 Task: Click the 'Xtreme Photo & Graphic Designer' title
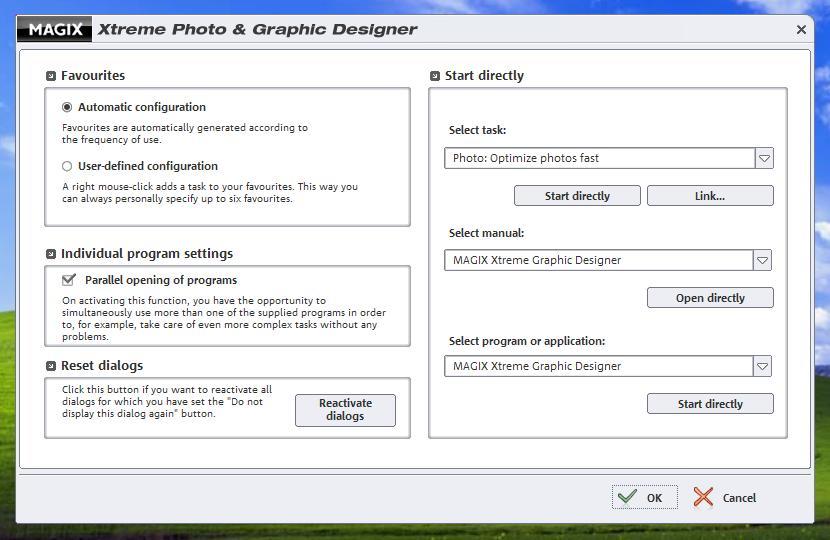click(257, 29)
